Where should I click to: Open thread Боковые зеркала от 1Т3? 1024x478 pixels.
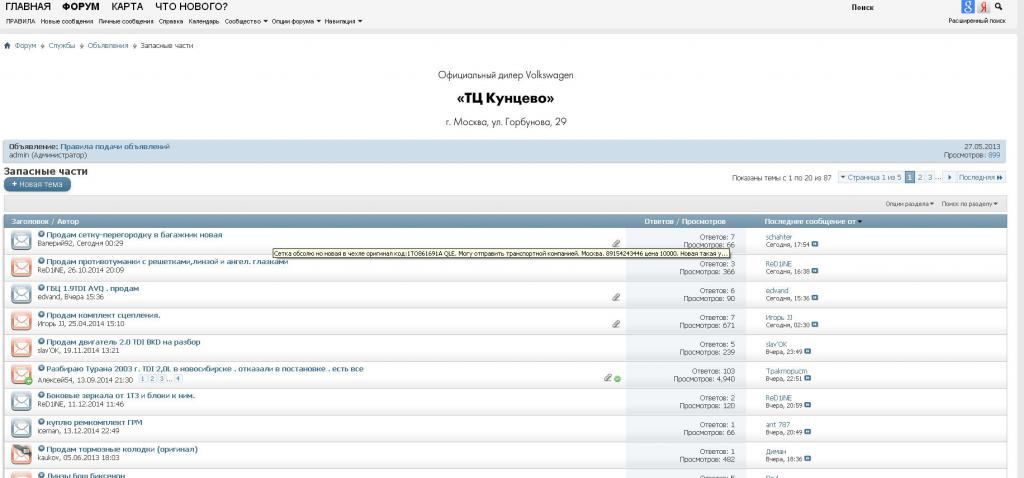click(121, 396)
